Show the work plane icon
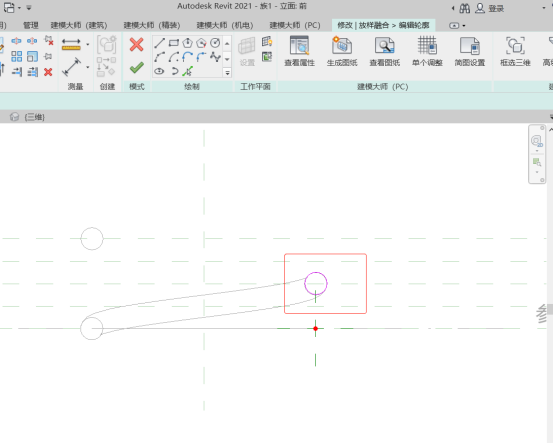 click(267, 42)
